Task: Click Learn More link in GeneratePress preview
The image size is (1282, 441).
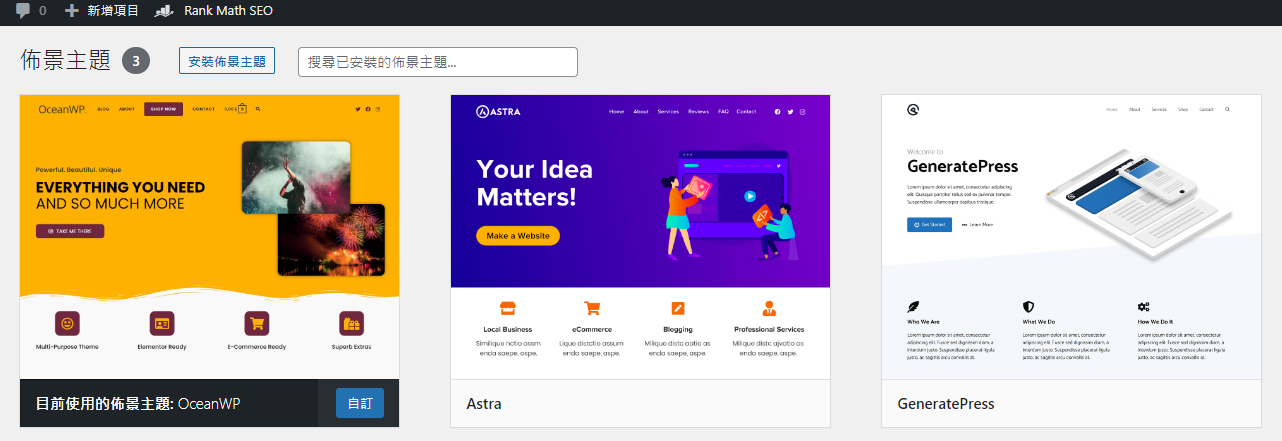Action: point(978,225)
